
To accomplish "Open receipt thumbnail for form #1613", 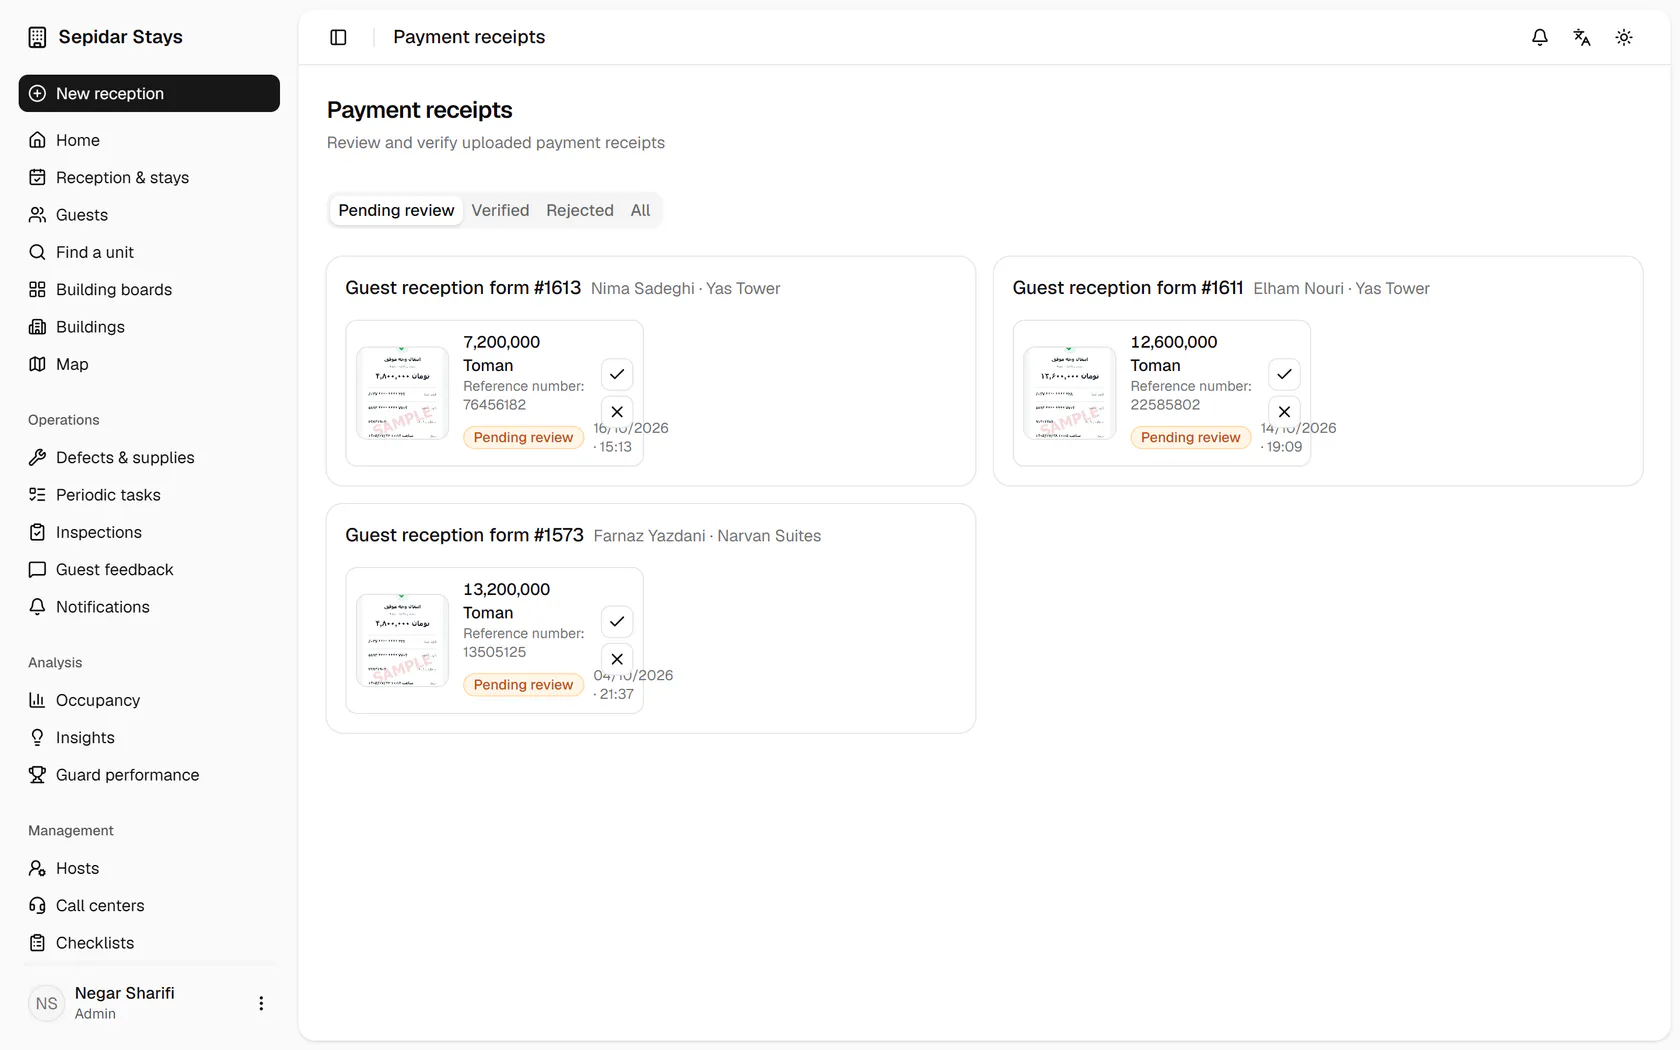I will 402,393.
